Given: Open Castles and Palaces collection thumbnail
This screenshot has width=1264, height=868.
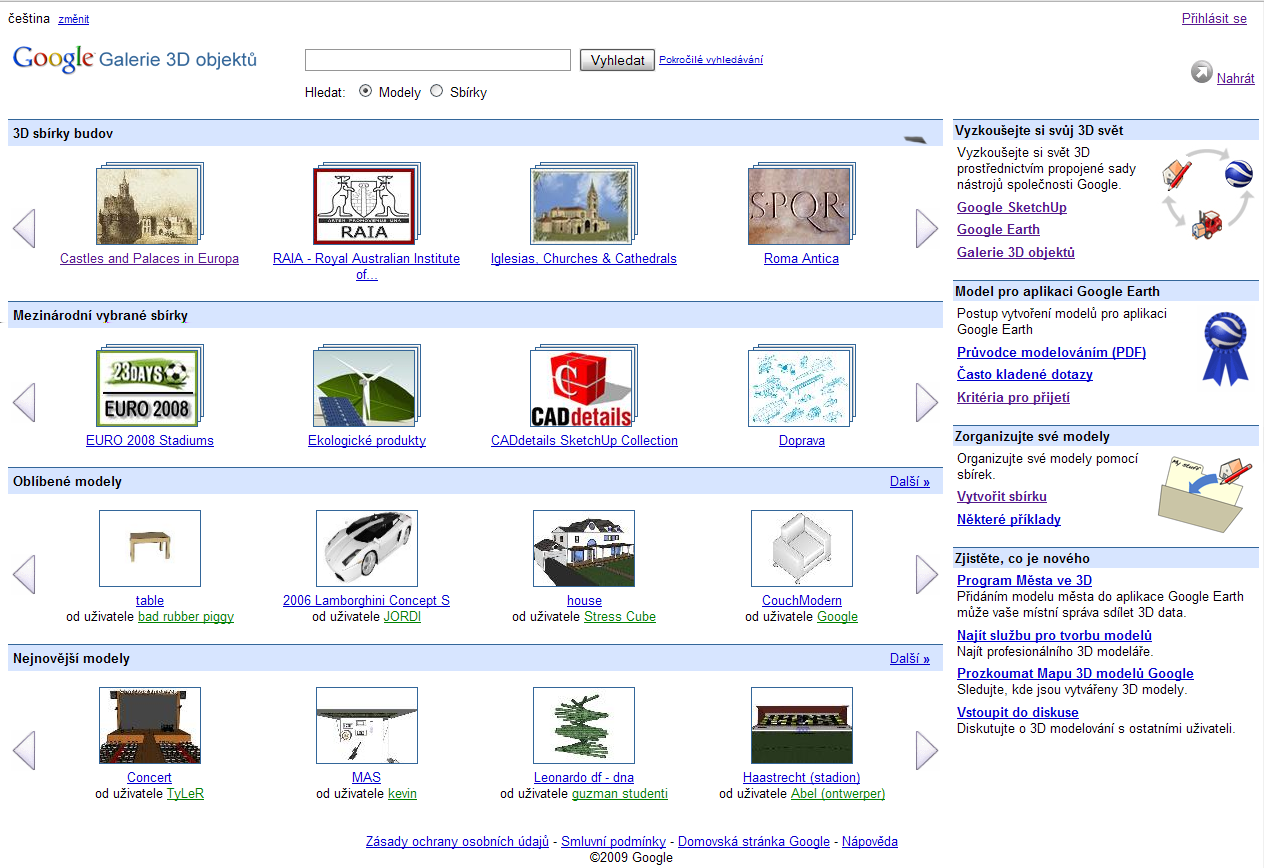Looking at the screenshot, I should (149, 205).
